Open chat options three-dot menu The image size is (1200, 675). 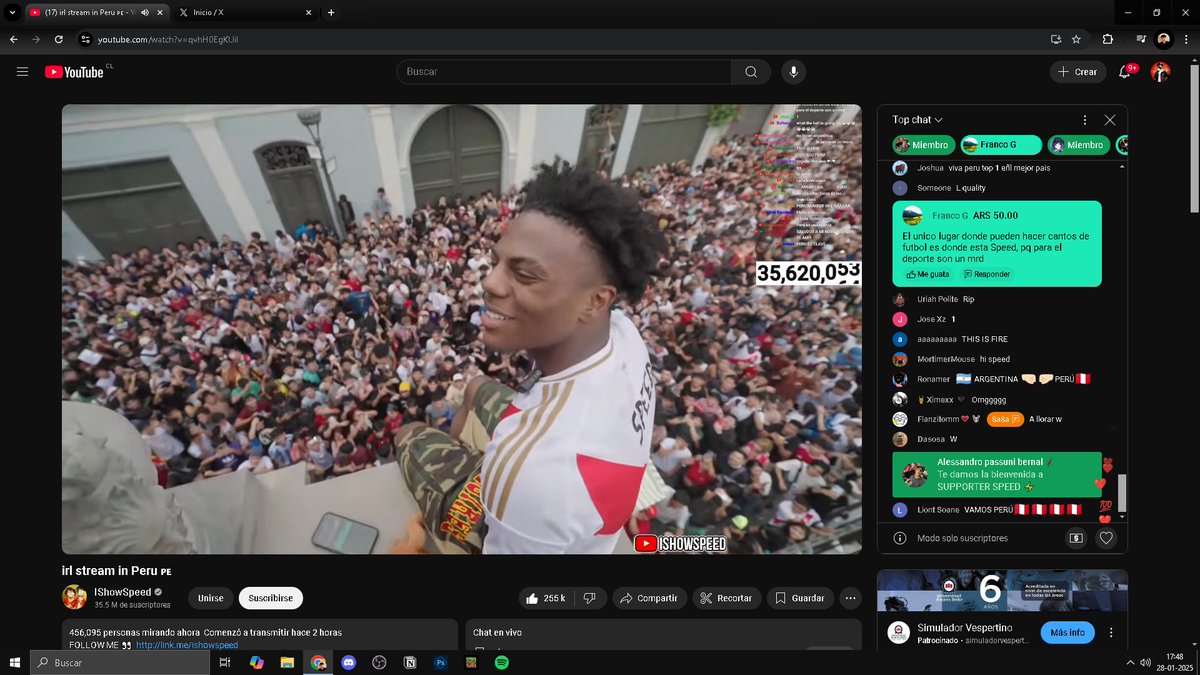pos(1085,119)
